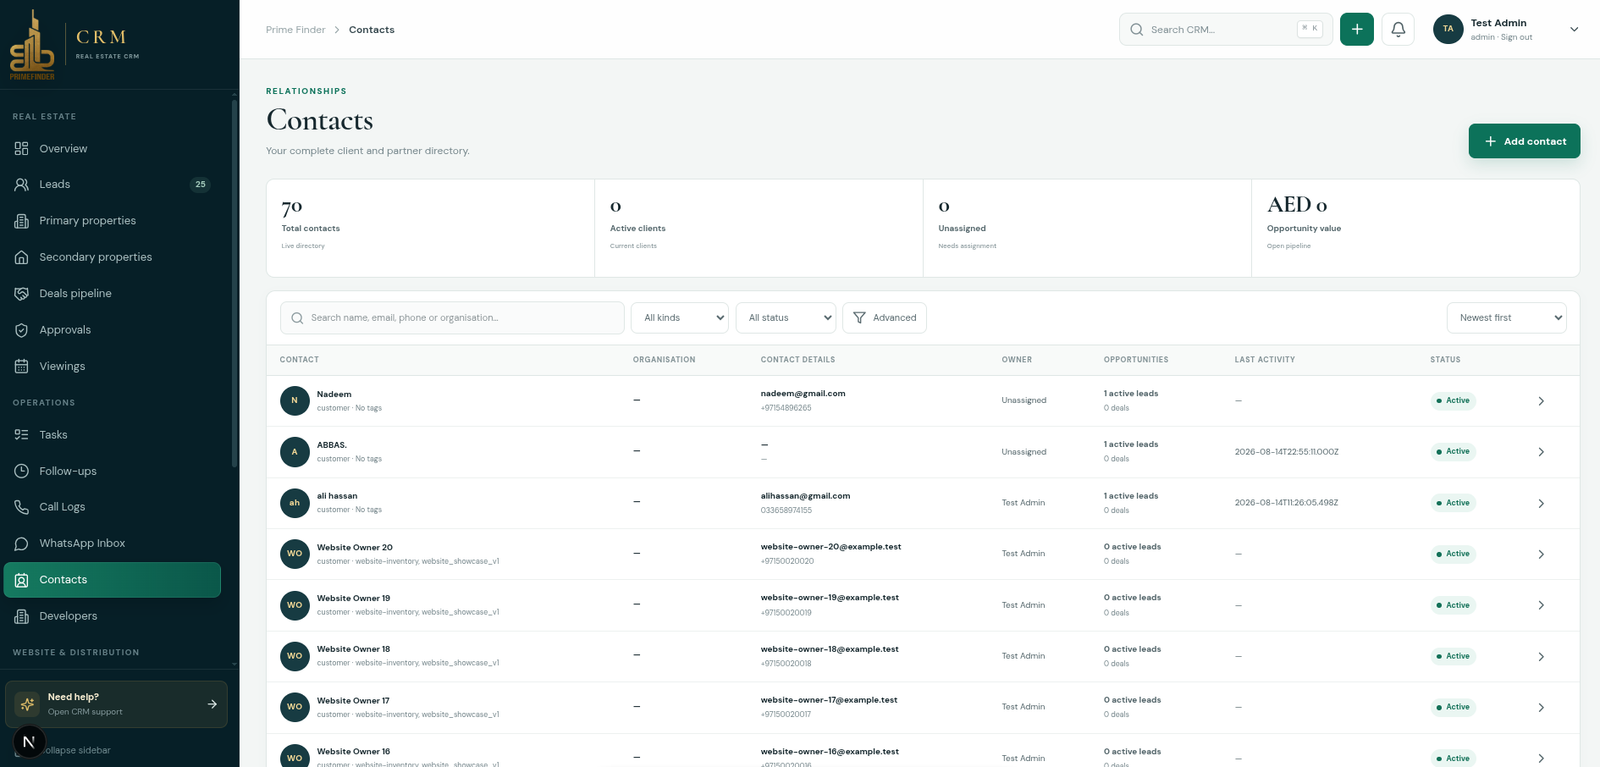The width and height of the screenshot is (1600, 767).
Task: Click the ali hassan avatar circle
Action: 294,503
